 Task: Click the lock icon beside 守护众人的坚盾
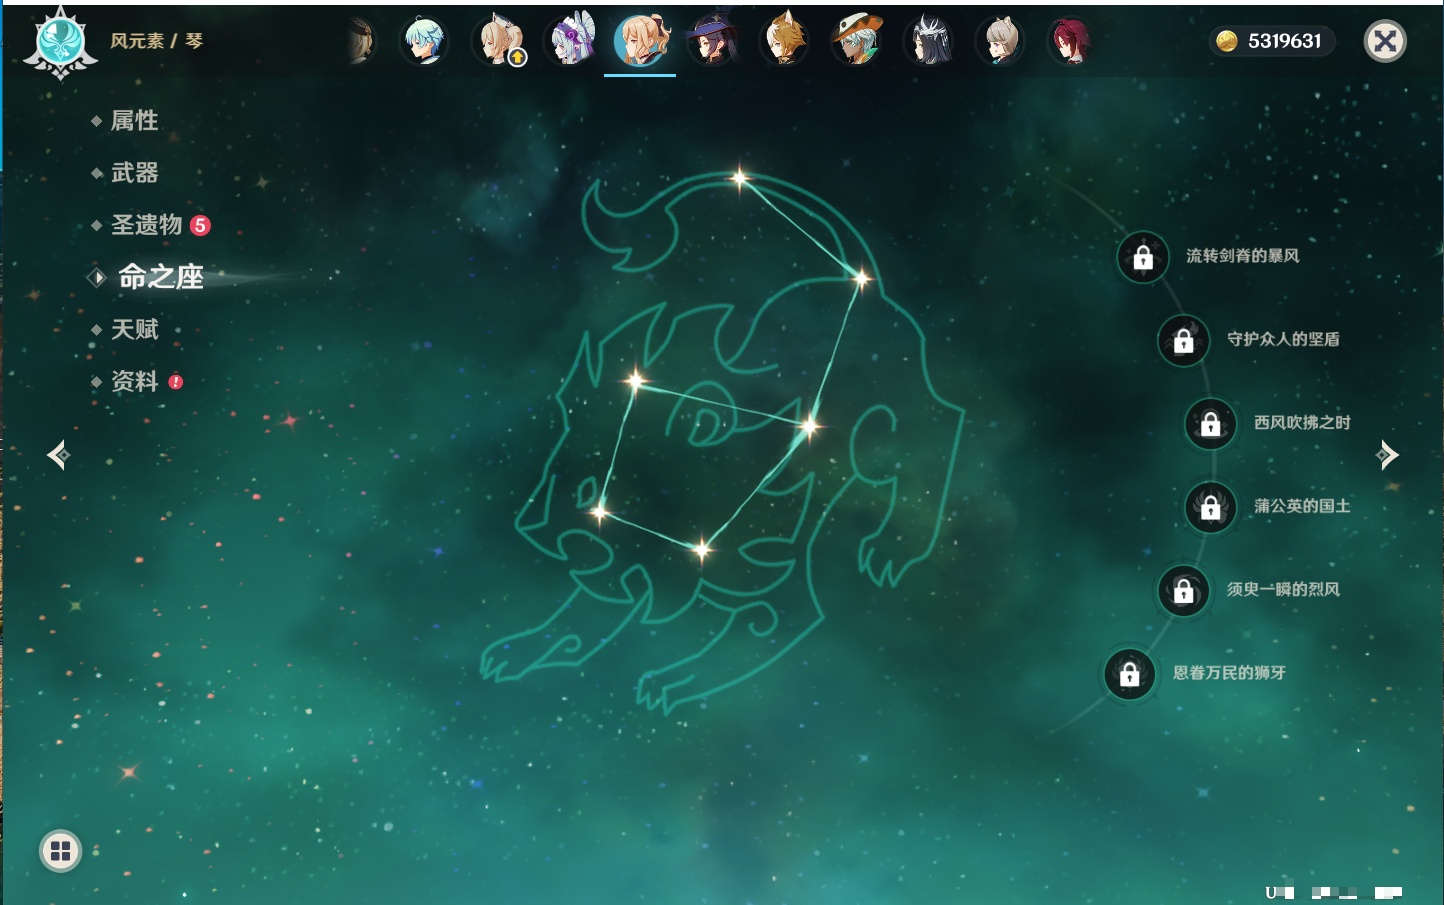(x=1184, y=340)
